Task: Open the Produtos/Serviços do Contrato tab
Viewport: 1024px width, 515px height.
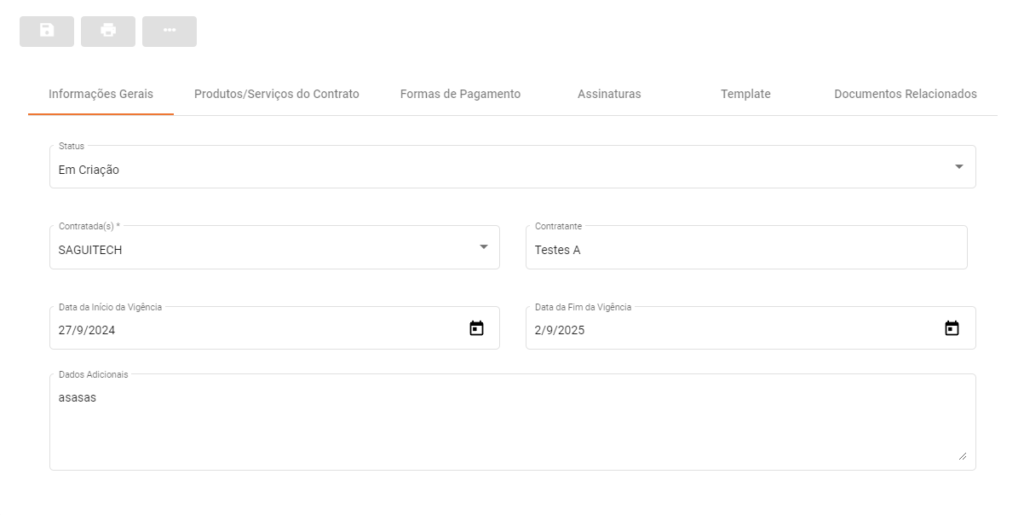Action: coord(276,94)
